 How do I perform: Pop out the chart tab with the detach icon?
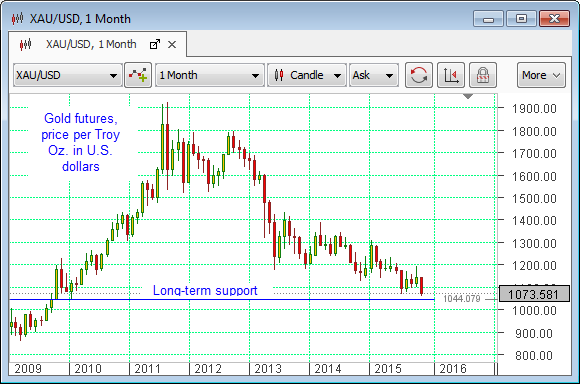pyautogui.click(x=155, y=44)
